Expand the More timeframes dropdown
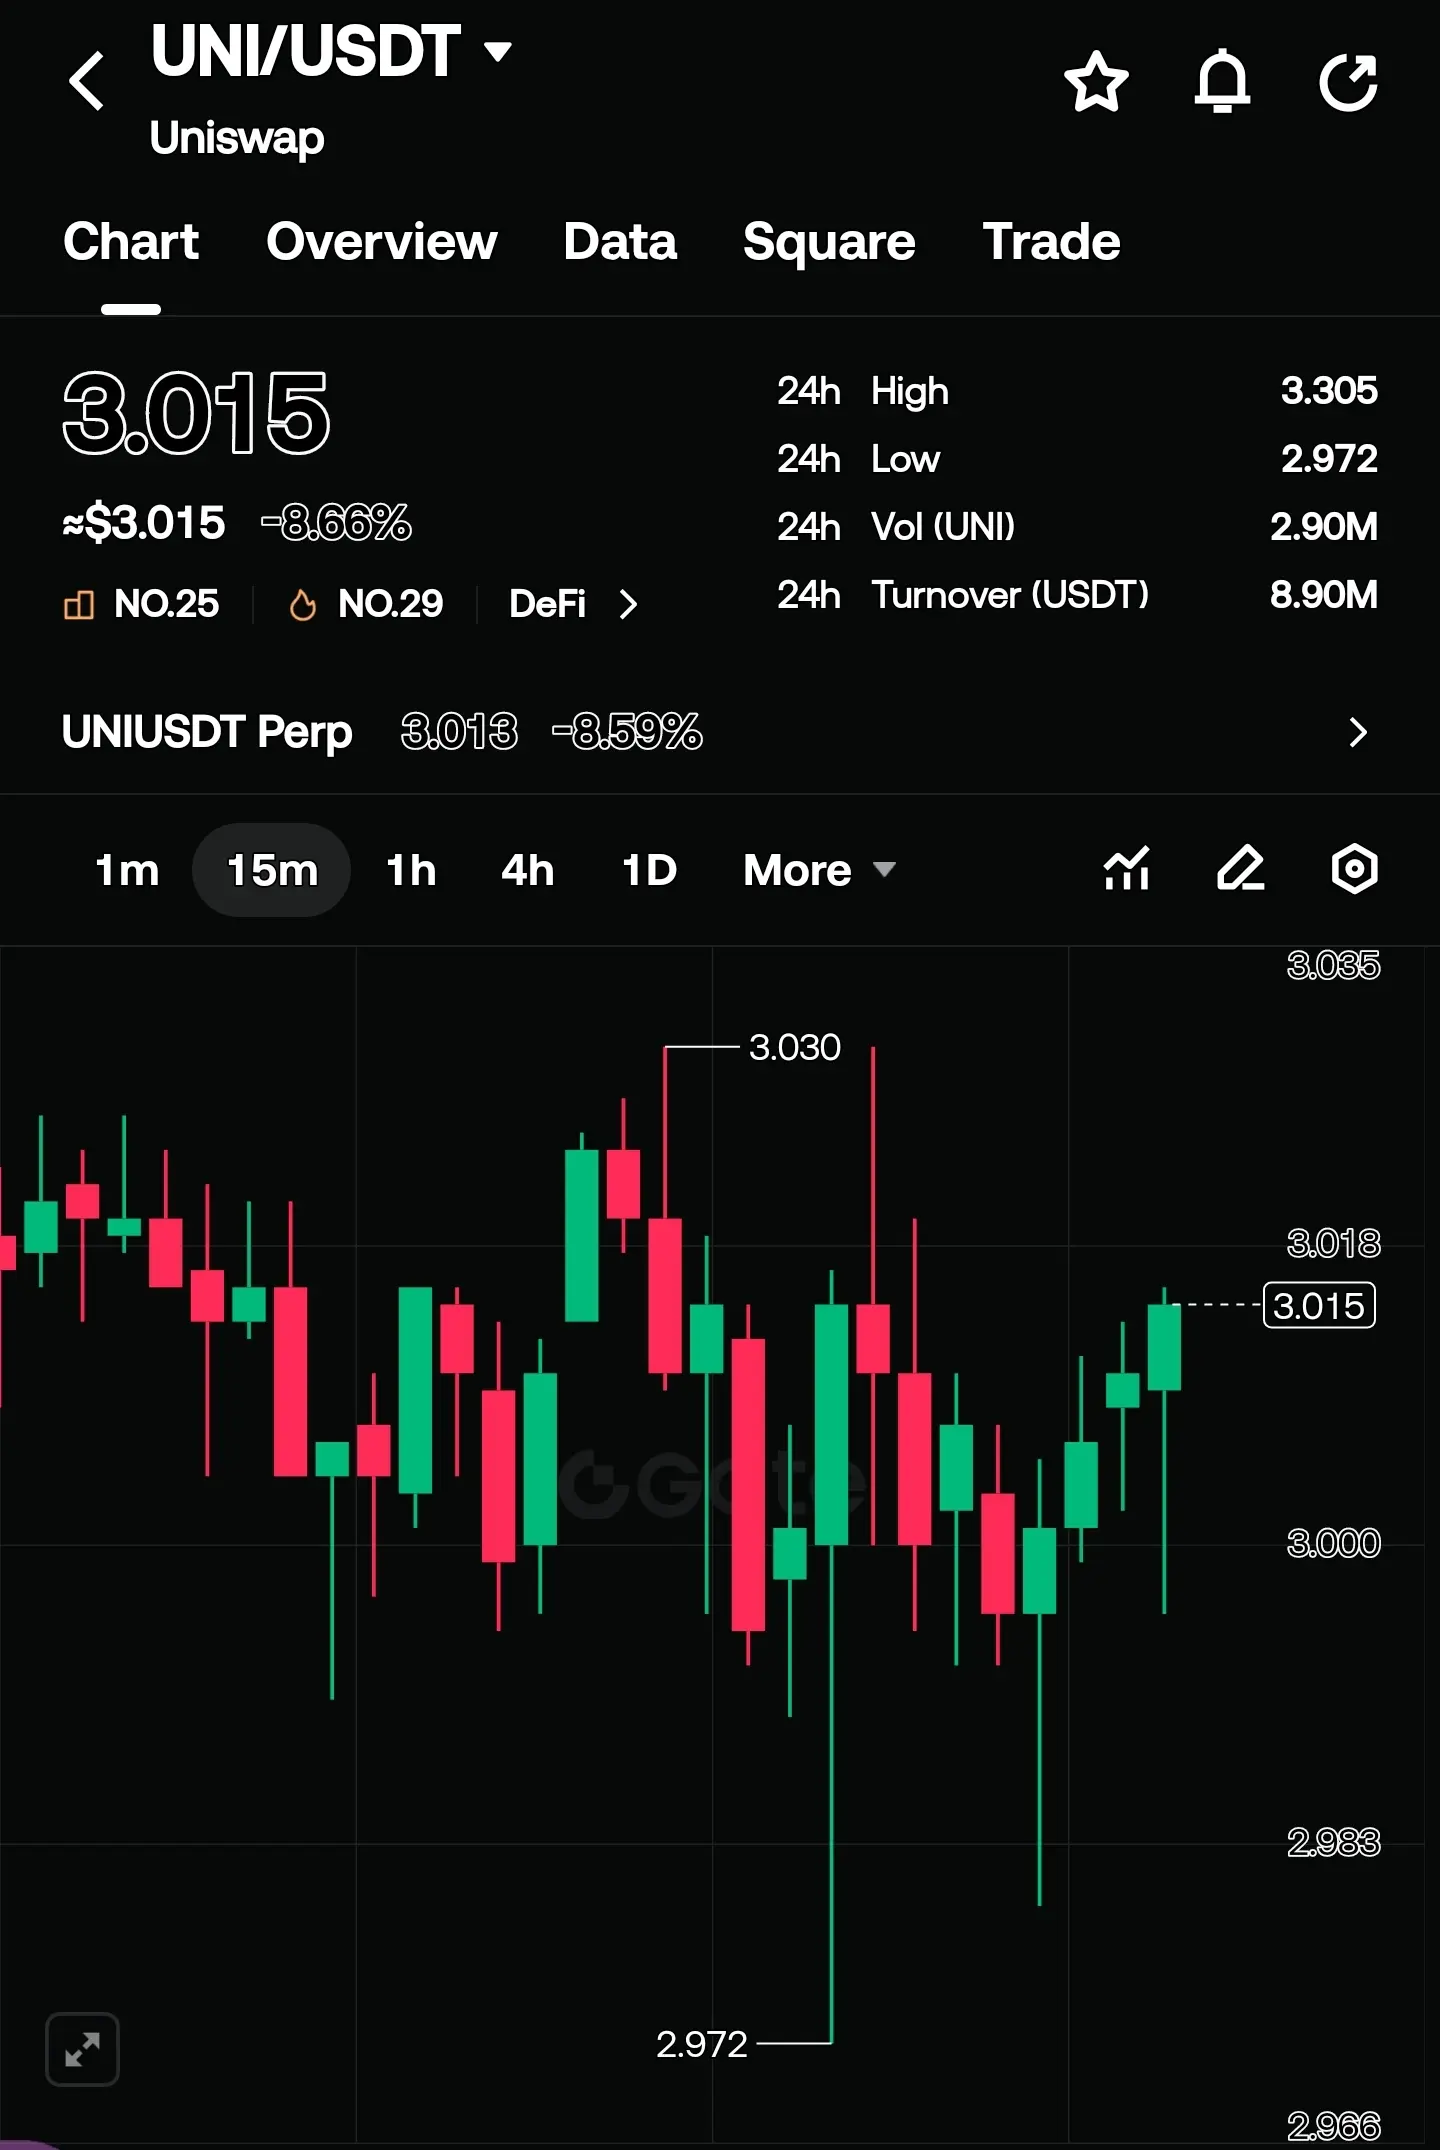This screenshot has height=2150, width=1440. pyautogui.click(x=819, y=870)
